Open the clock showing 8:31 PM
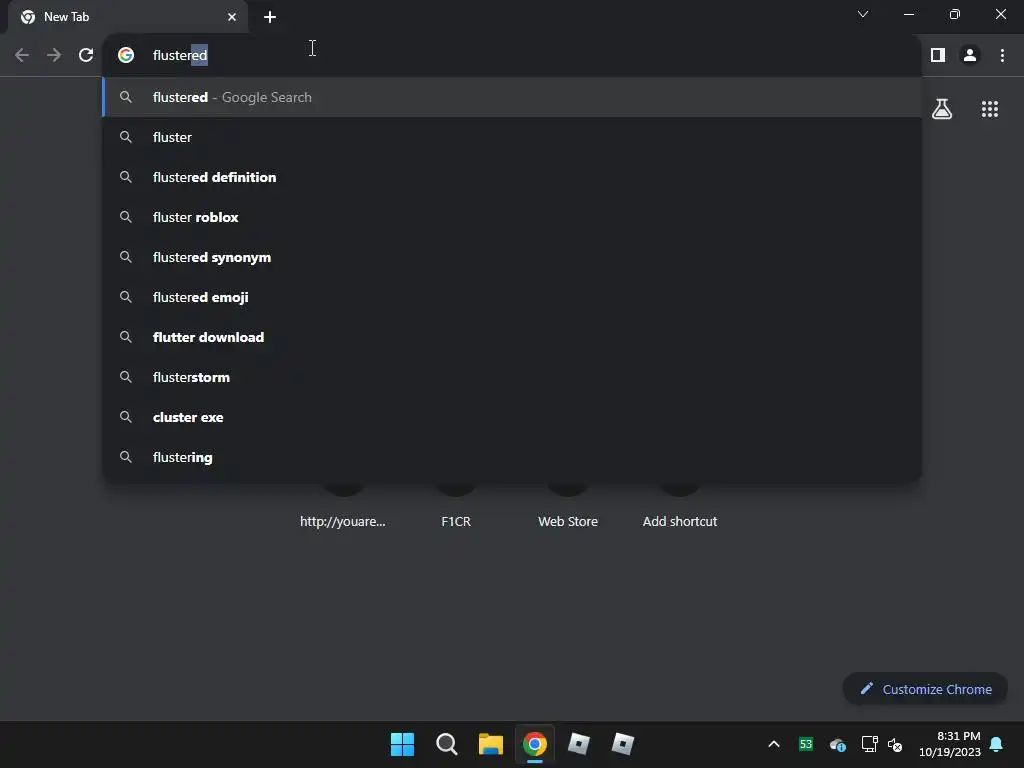Viewport: 1024px width, 768px height. [950, 744]
